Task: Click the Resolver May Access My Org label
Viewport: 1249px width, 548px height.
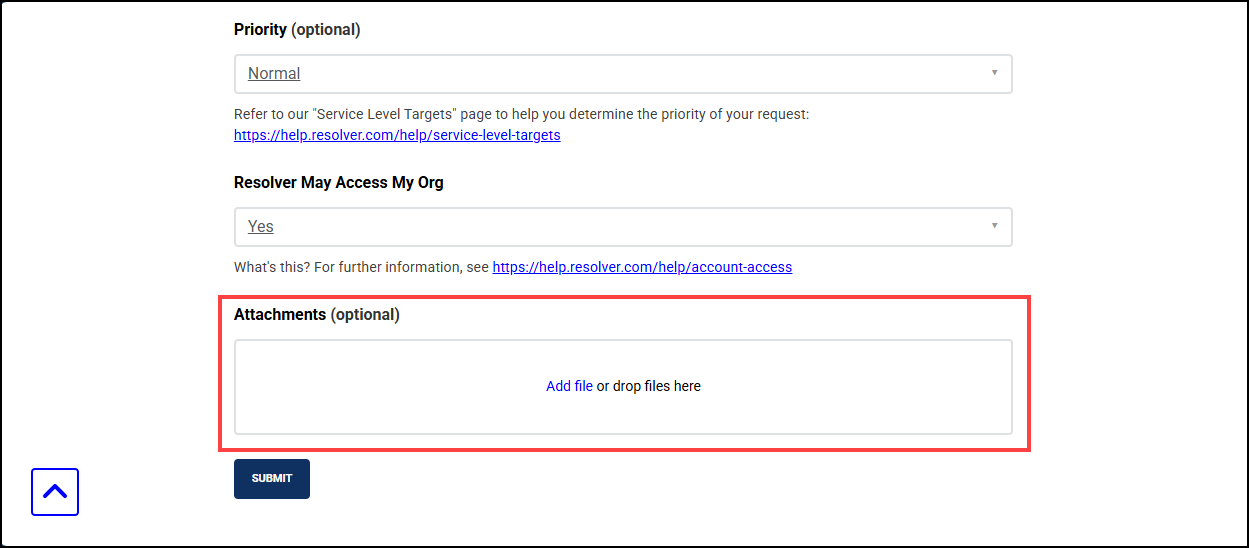Action: coord(338,183)
